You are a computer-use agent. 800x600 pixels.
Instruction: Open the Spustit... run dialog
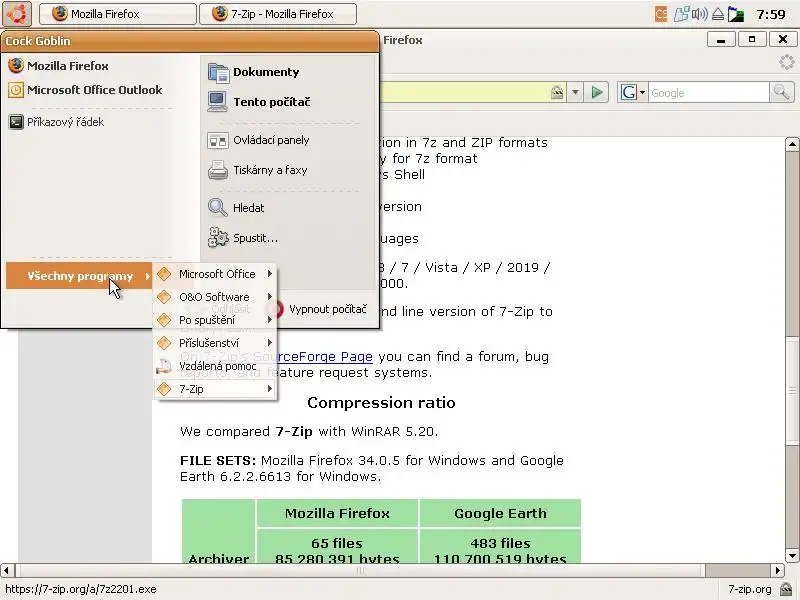click(243, 238)
